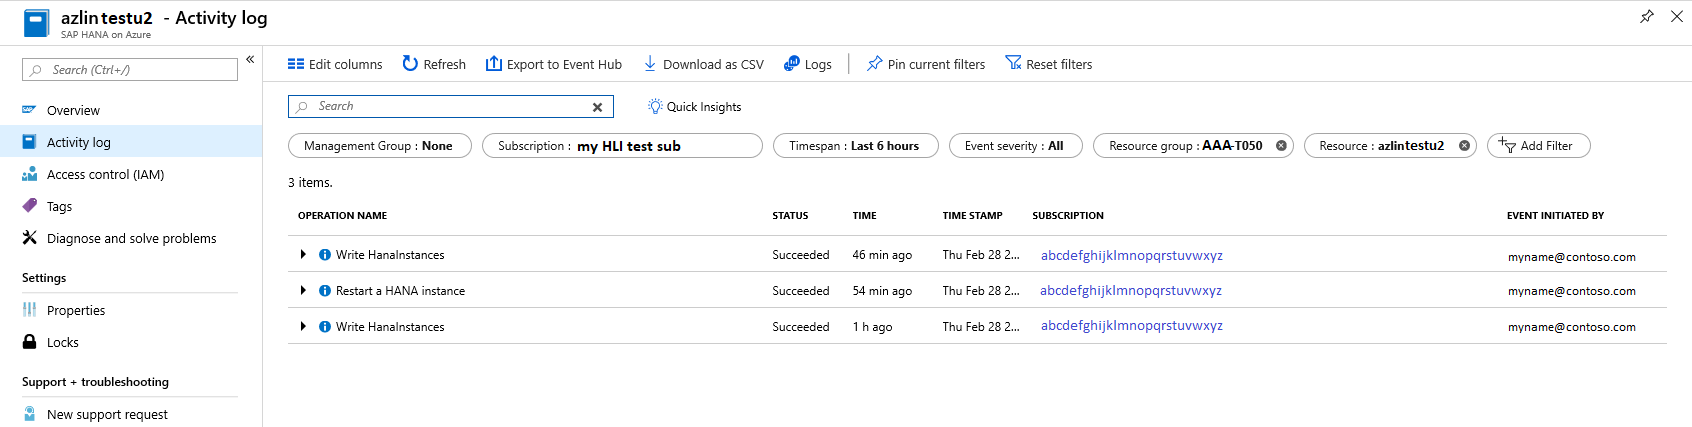Close the Activity log blade
The height and width of the screenshot is (427, 1692).
click(1677, 16)
